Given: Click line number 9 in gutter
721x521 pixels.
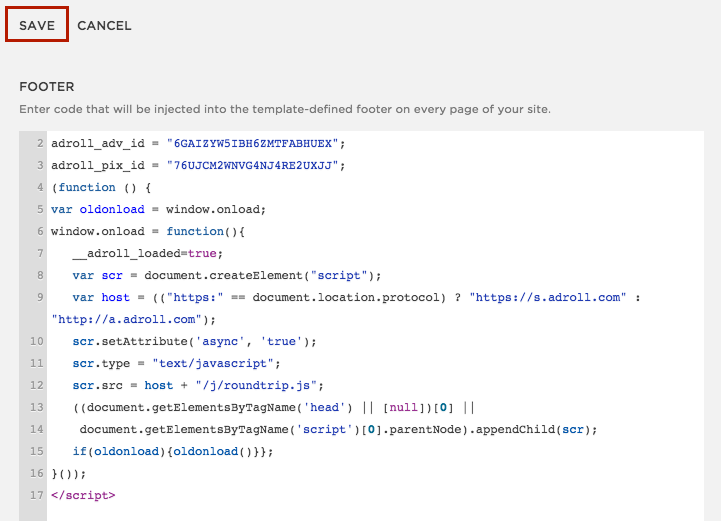Looking at the screenshot, I should 40,298.
